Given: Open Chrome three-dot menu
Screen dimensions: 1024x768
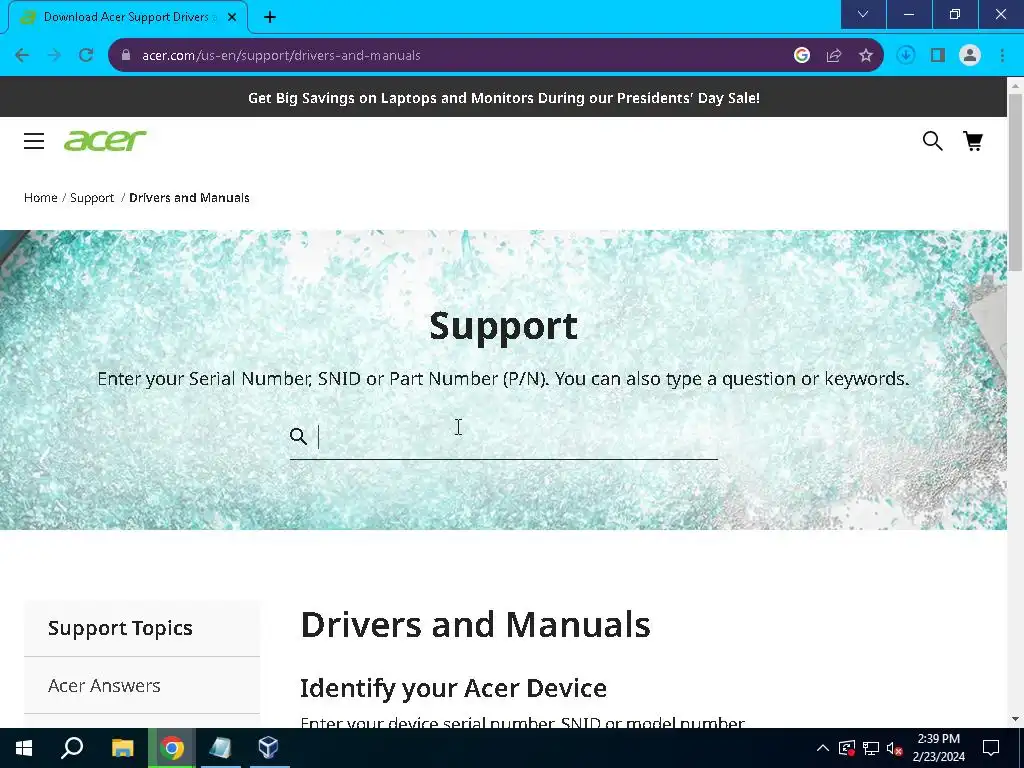Looking at the screenshot, I should click(x=1002, y=56).
